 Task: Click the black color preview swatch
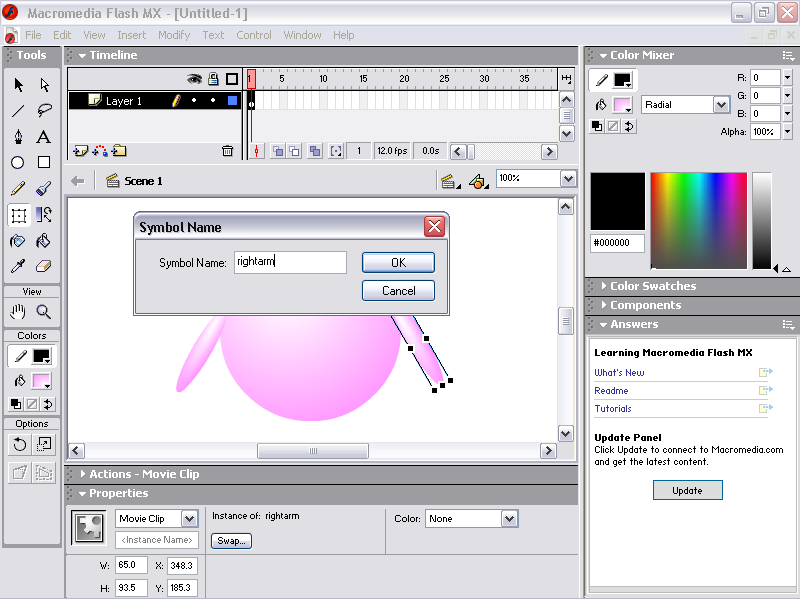(617, 200)
